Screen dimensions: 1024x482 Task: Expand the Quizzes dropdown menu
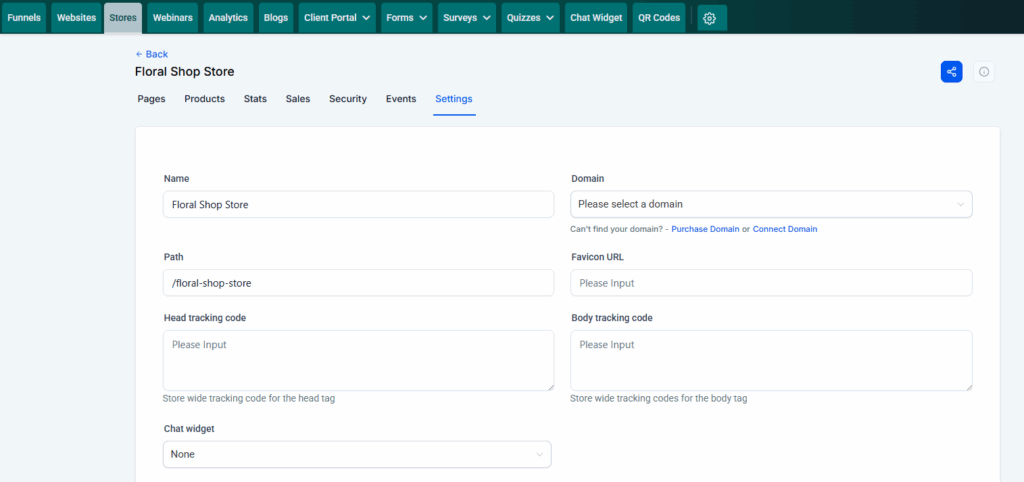(530, 18)
